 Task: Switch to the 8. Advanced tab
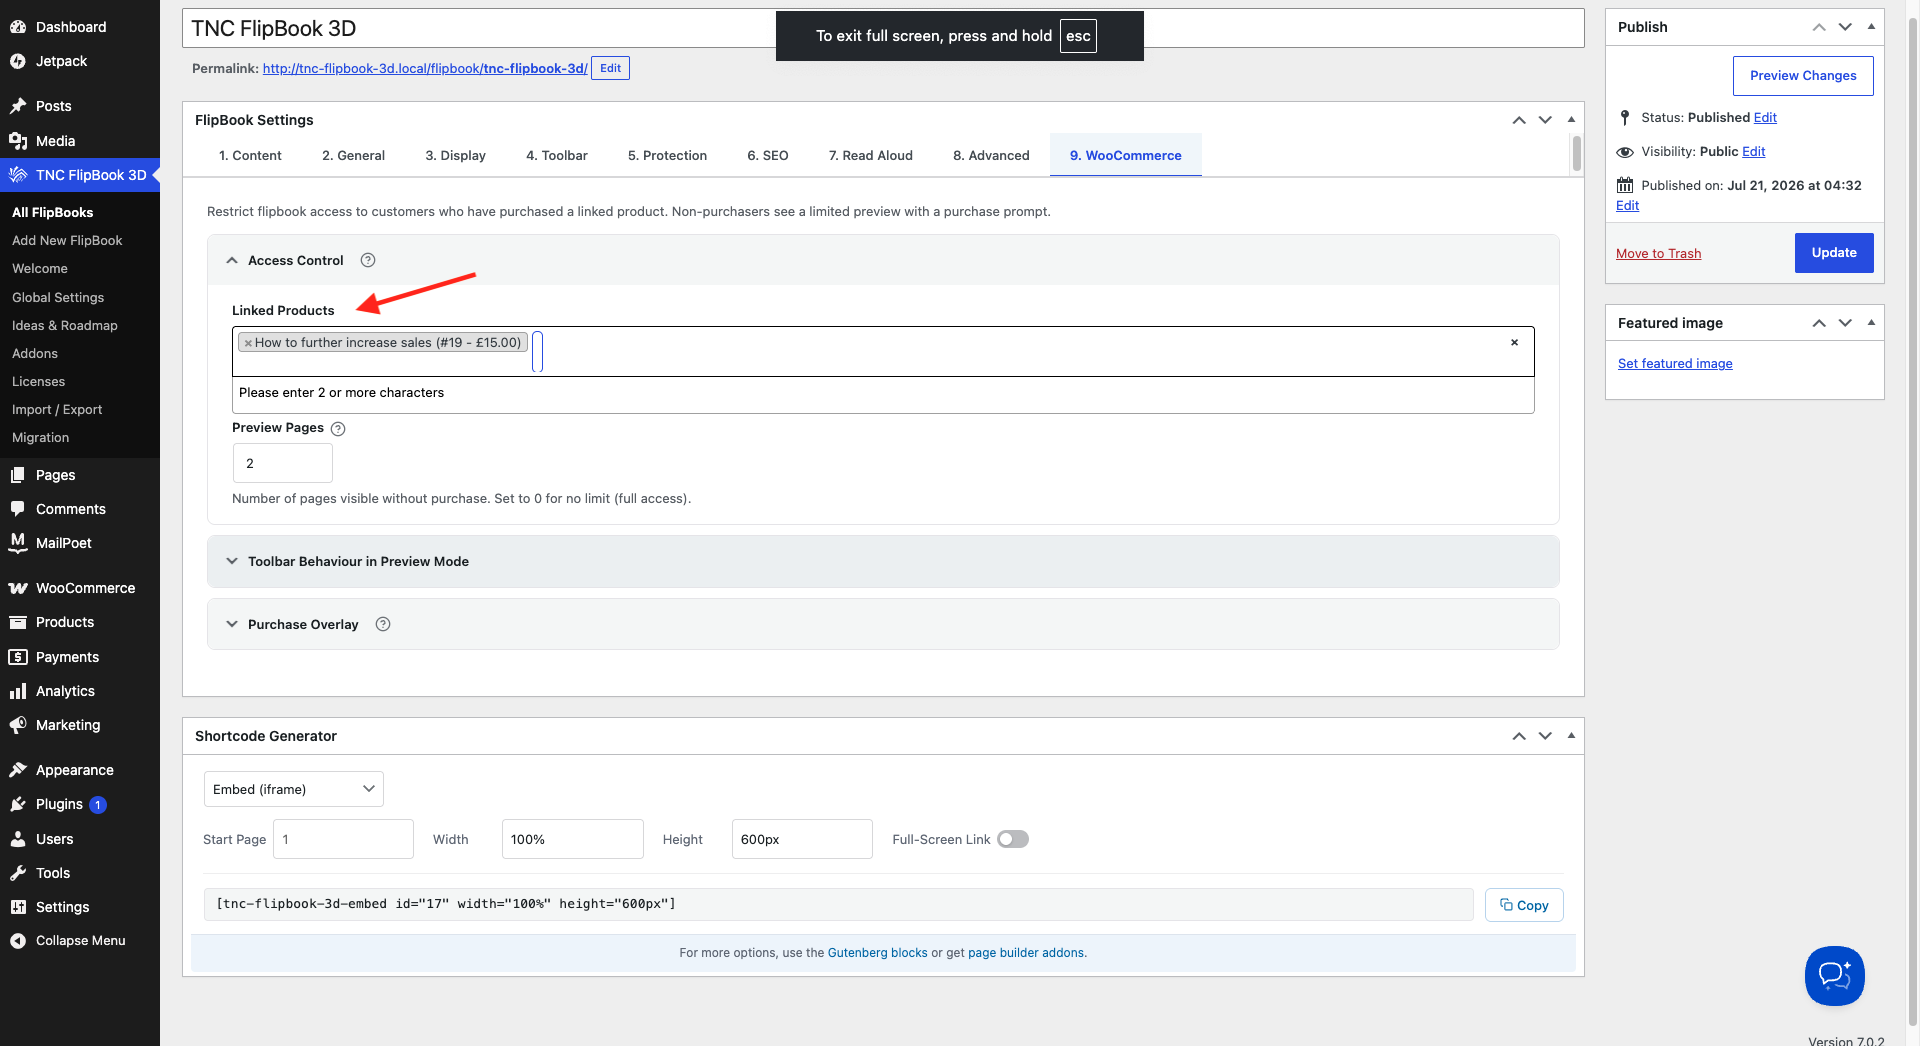[x=991, y=155]
